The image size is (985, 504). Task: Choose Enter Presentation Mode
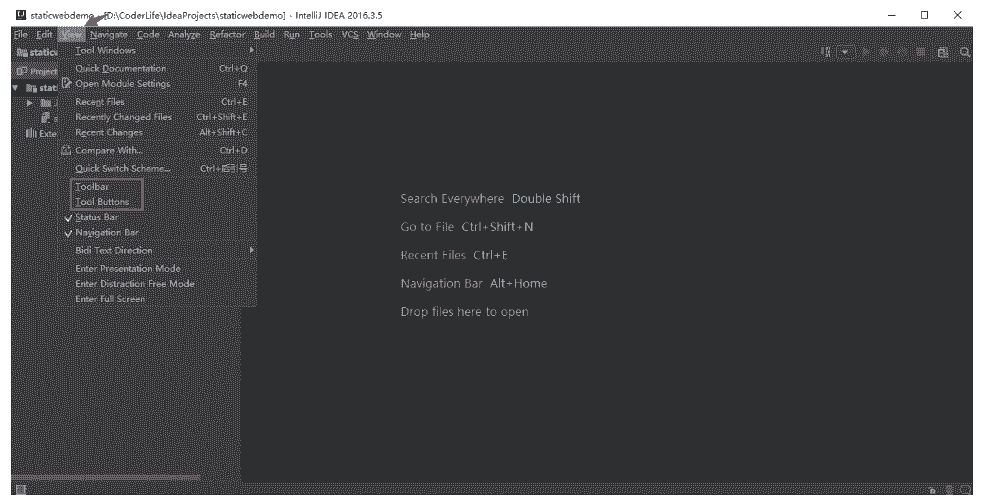click(128, 269)
